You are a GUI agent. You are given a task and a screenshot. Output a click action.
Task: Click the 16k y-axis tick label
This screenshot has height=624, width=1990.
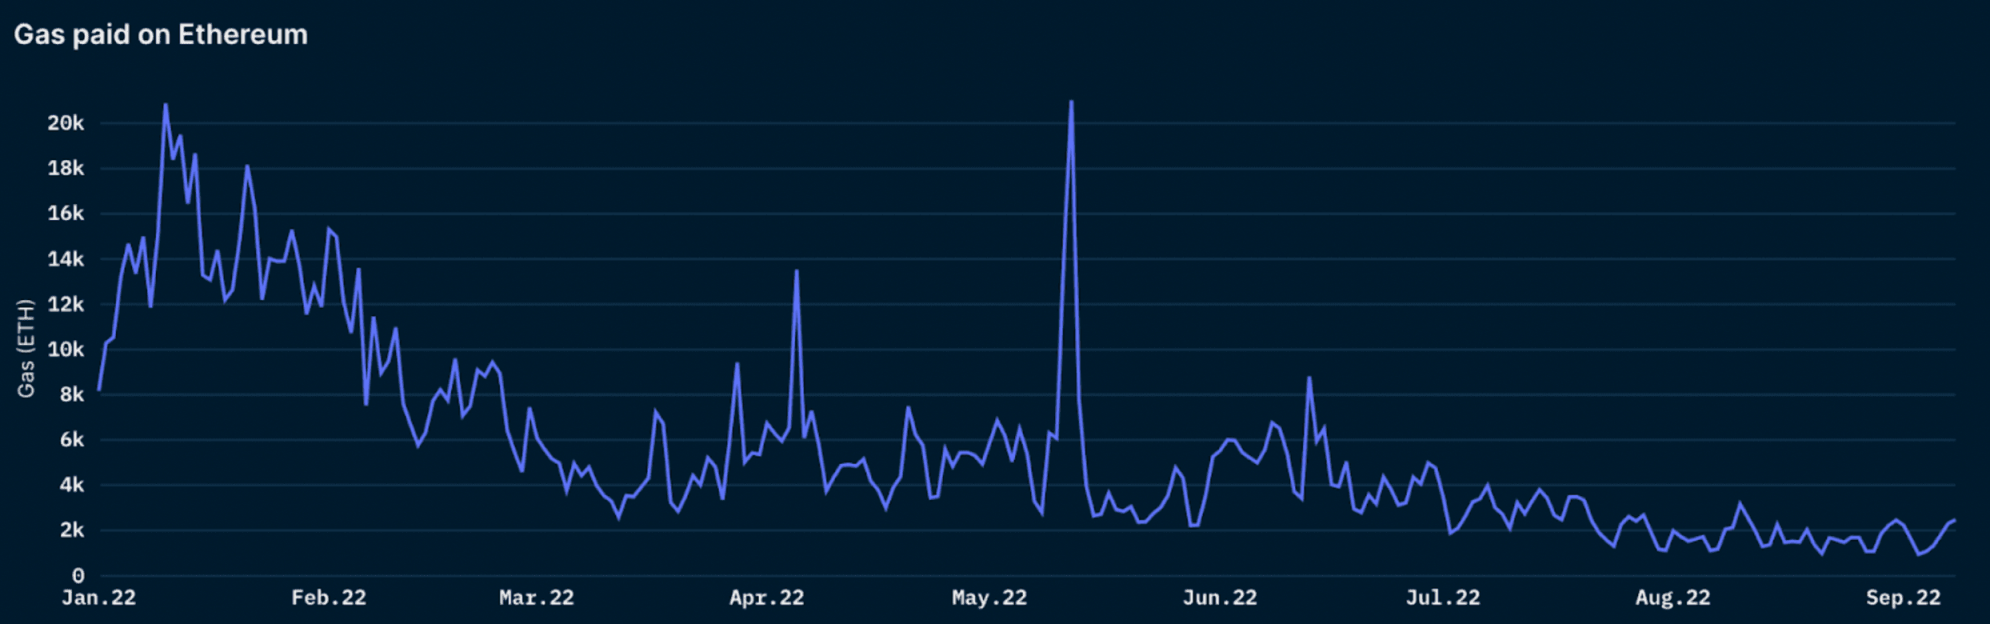[66, 213]
